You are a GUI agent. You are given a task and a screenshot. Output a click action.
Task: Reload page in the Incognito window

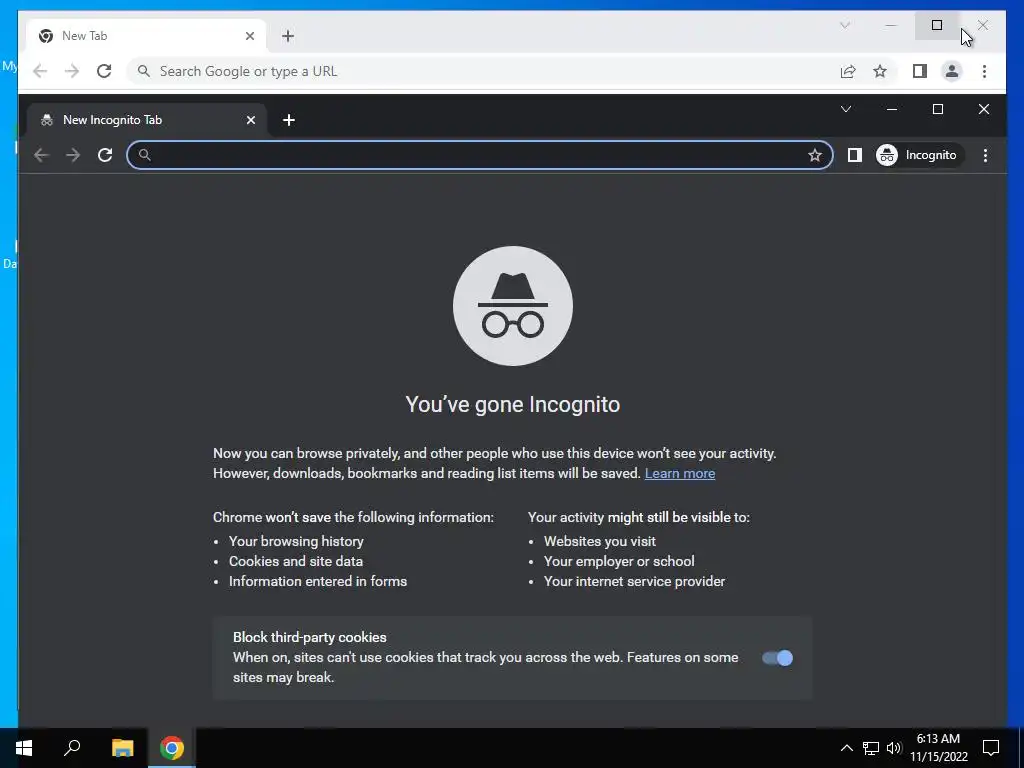(105, 155)
